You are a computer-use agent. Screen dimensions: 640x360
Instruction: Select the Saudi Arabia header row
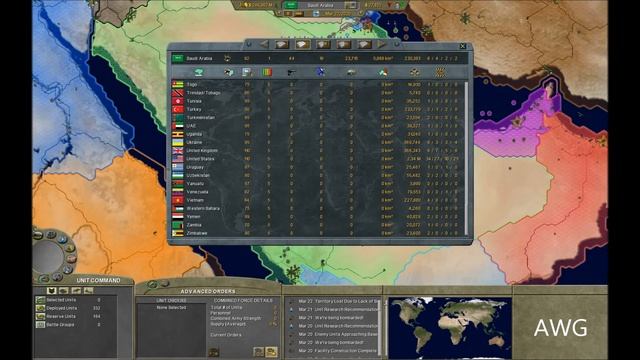pyautogui.click(x=319, y=58)
